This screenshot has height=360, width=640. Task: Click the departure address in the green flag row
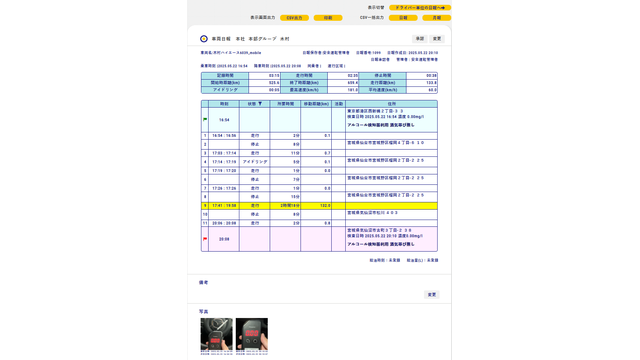click(x=375, y=111)
